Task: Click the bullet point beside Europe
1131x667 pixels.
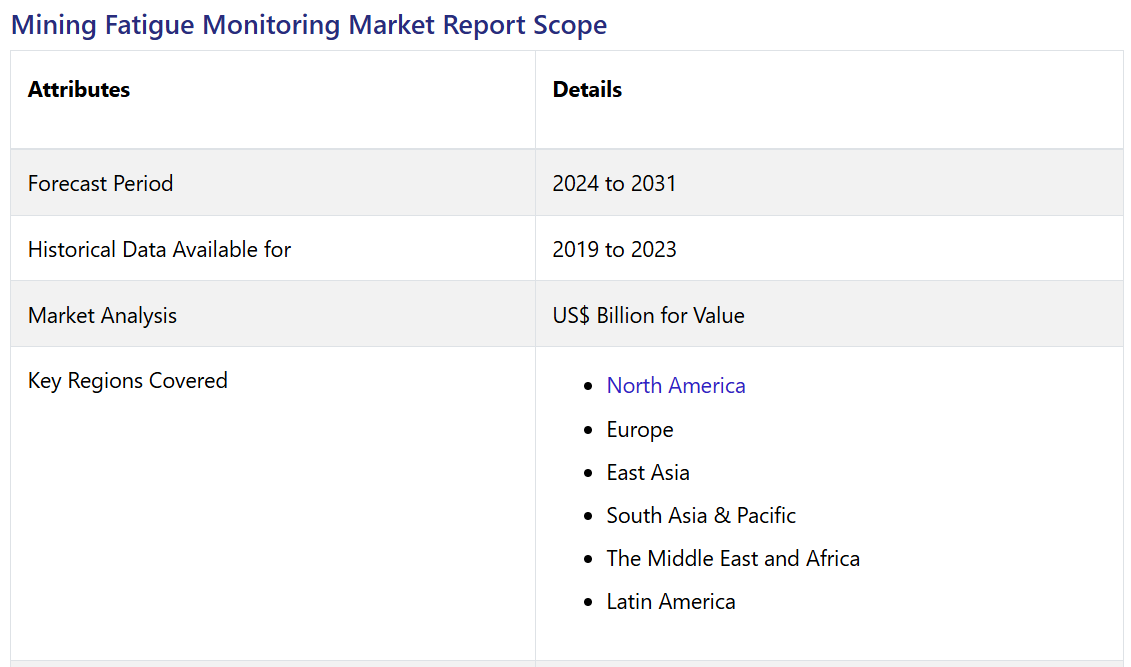Action: pos(588,430)
